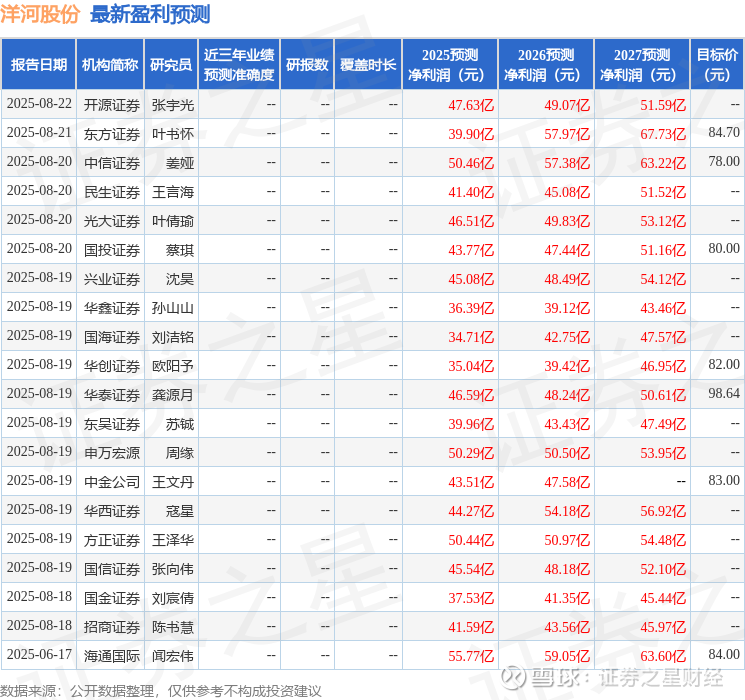The height and width of the screenshot is (700, 745).
Task: Select the 兴业证券 institution cell
Action: click(112, 279)
